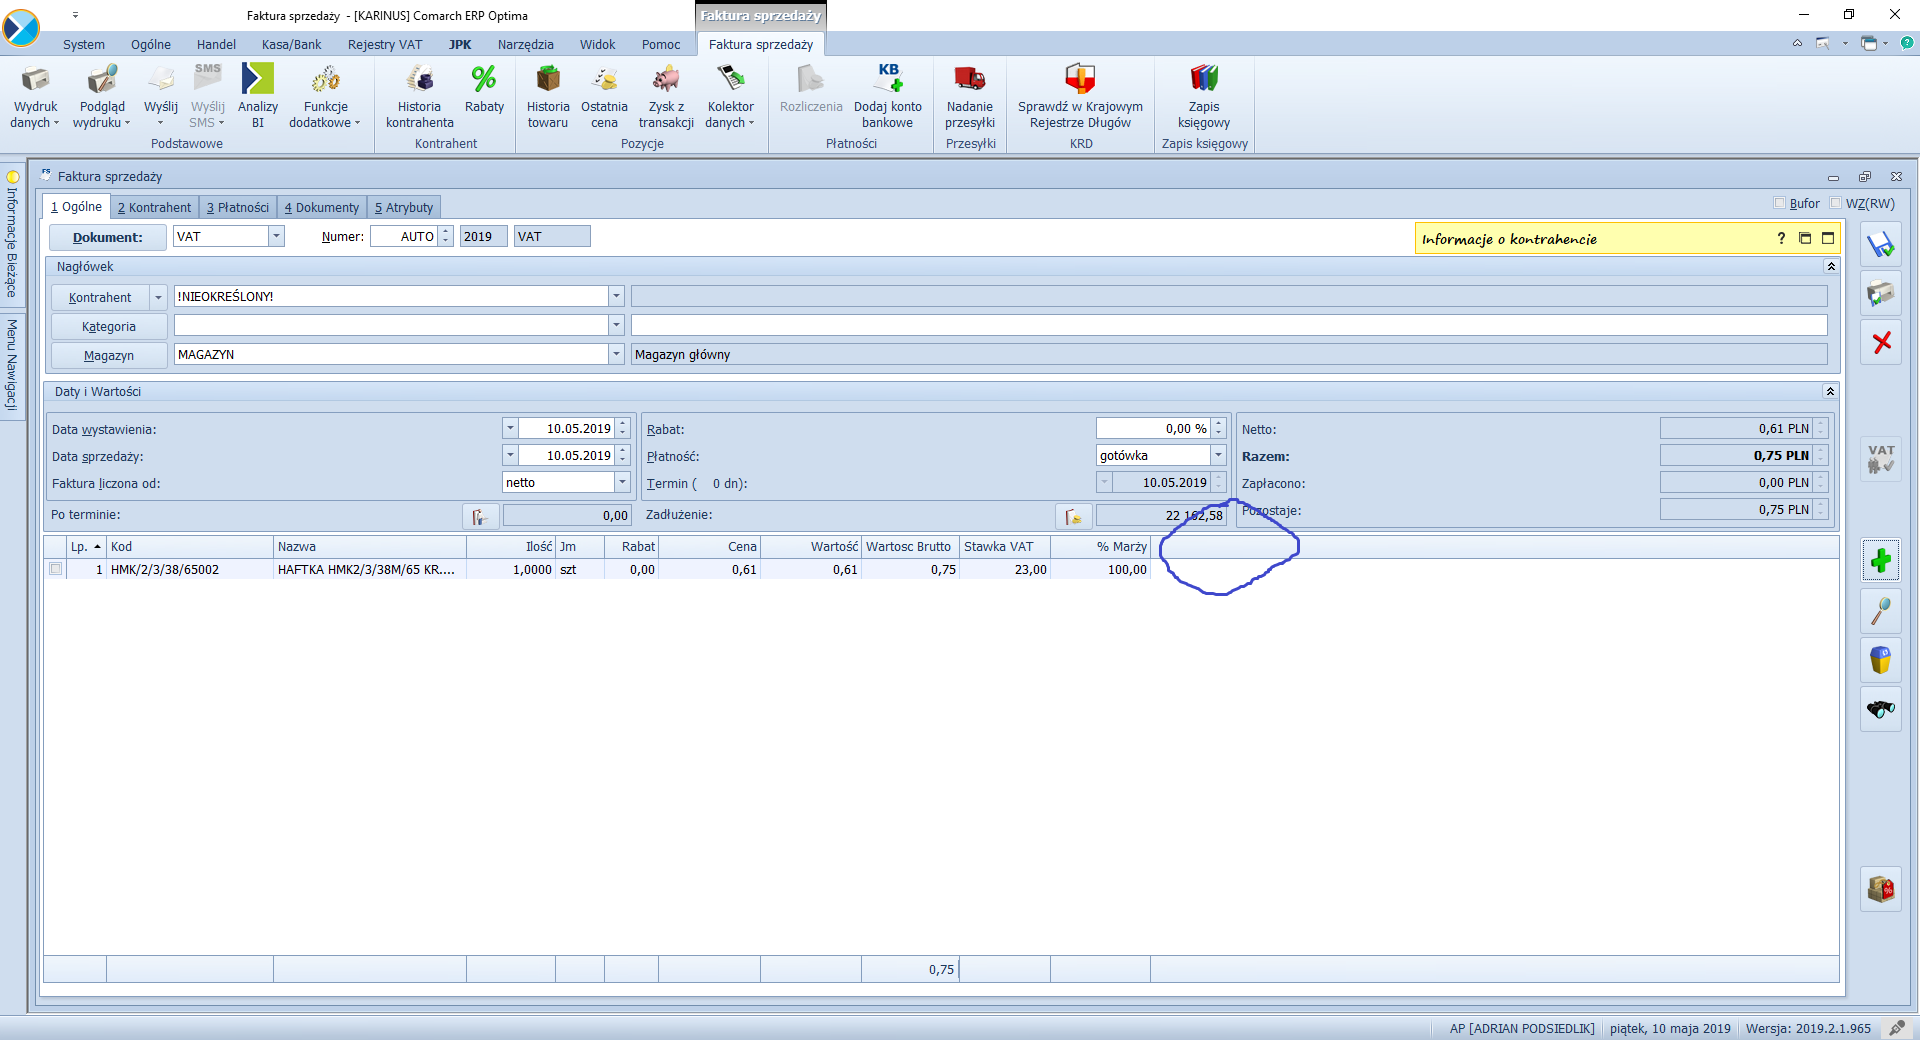The width and height of the screenshot is (1920, 1040).
Task: Delete selected item with trash icon
Action: tap(1881, 660)
